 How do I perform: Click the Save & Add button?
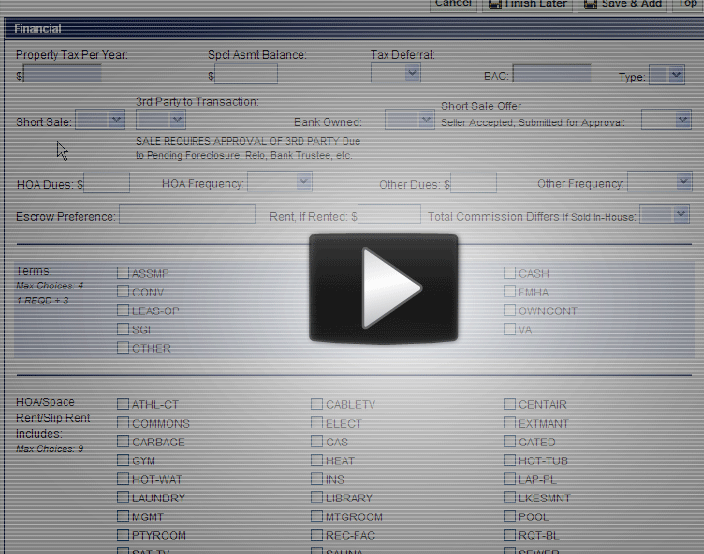(x=622, y=4)
